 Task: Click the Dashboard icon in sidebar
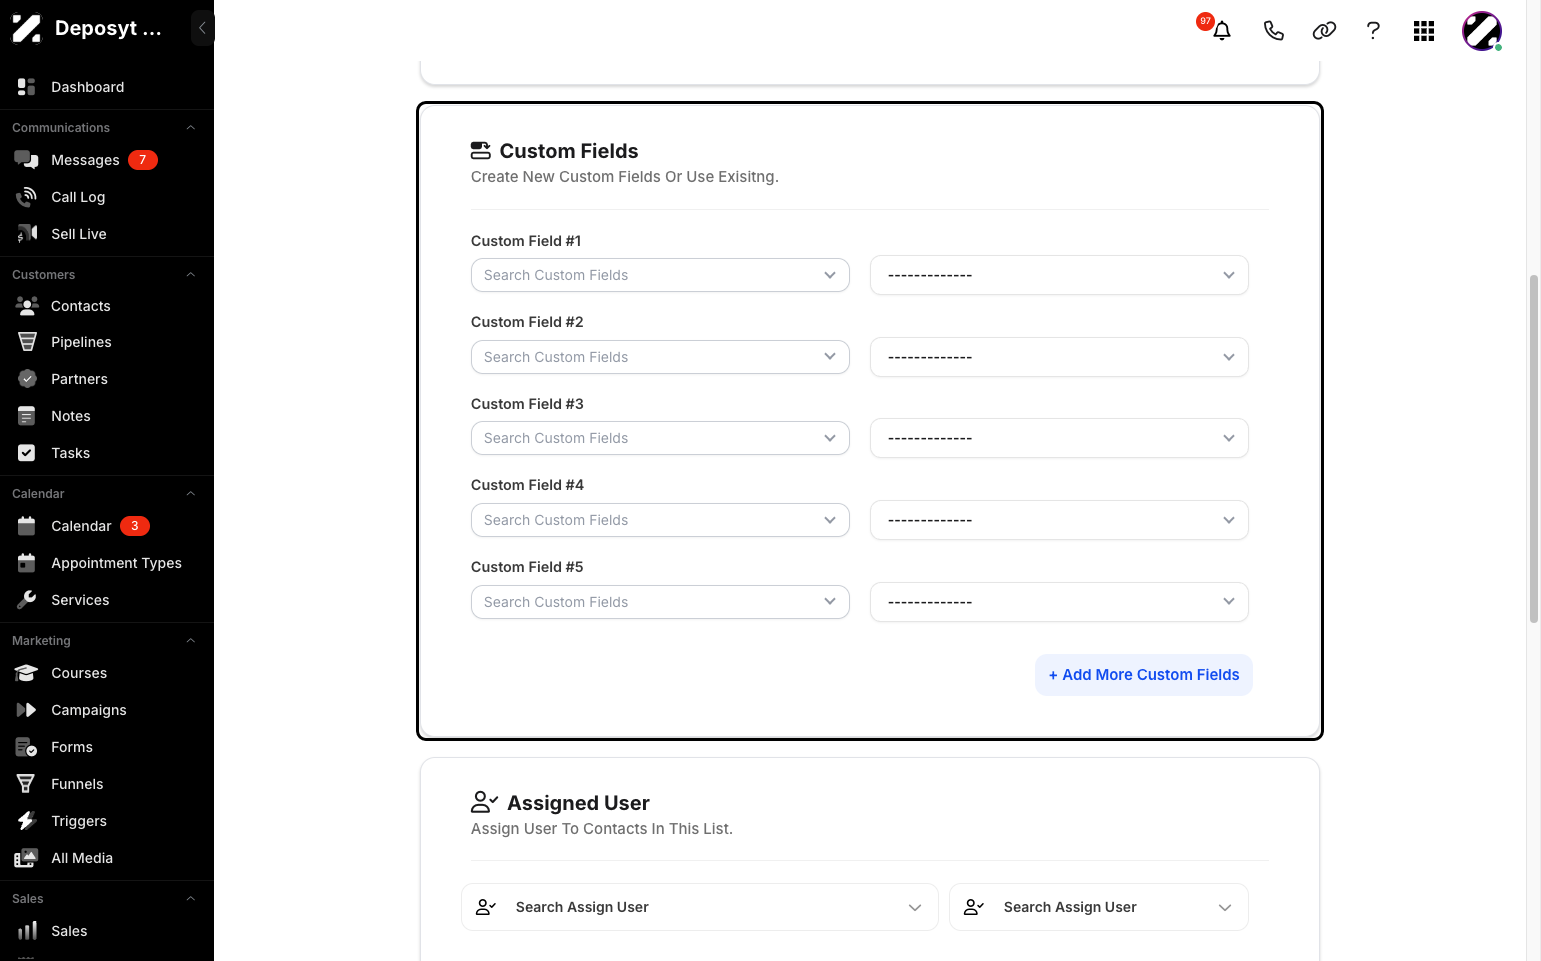(27, 87)
